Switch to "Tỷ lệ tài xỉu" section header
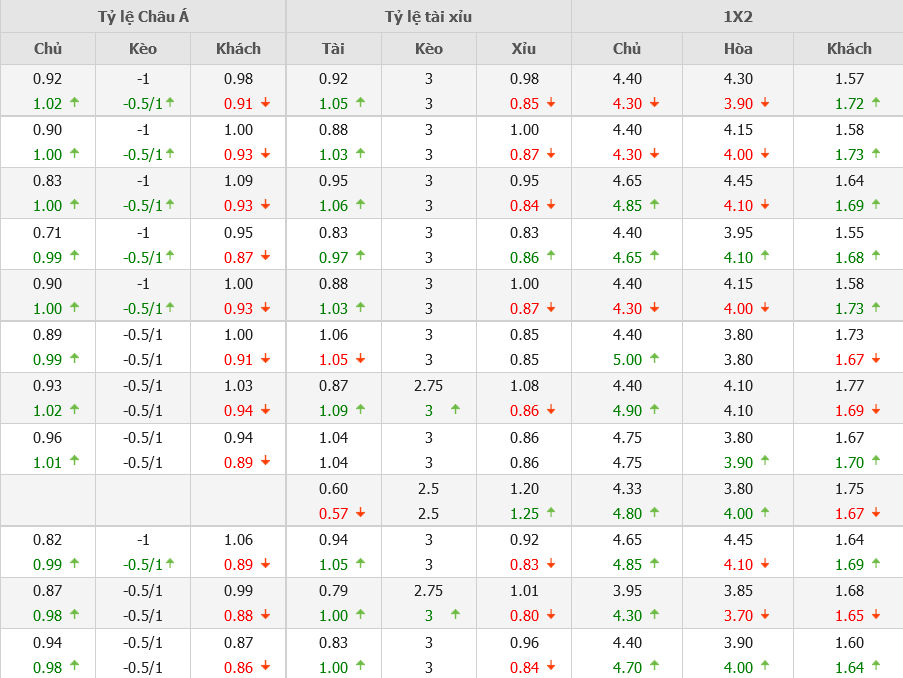This screenshot has height=678, width=903. pyautogui.click(x=428, y=17)
